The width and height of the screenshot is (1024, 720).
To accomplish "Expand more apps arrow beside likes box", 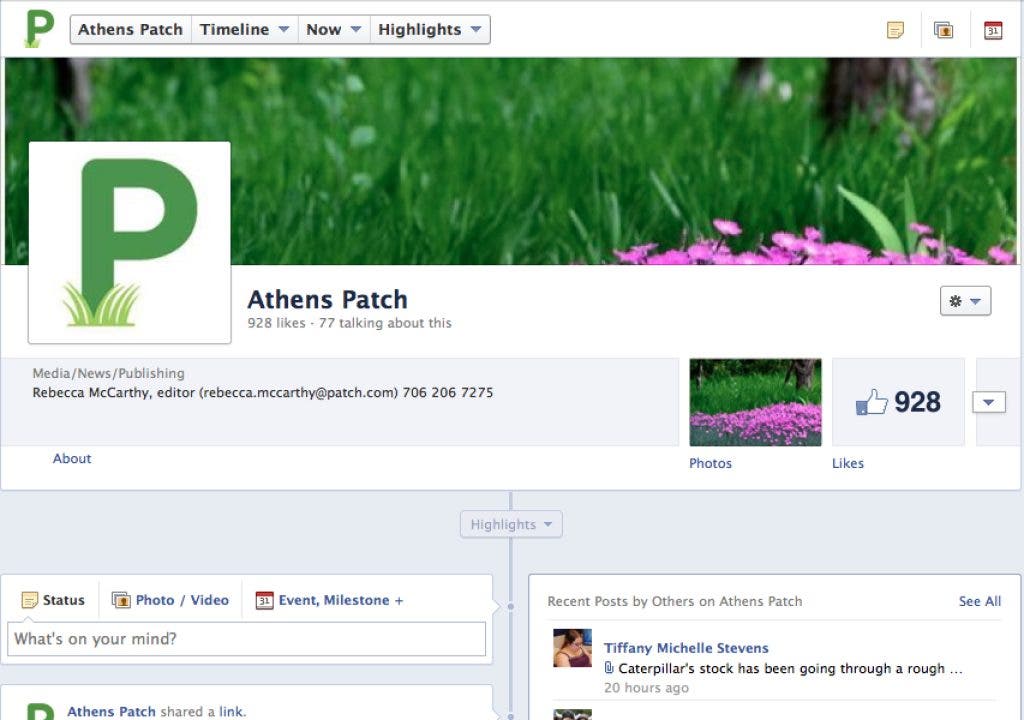I will click(x=989, y=402).
